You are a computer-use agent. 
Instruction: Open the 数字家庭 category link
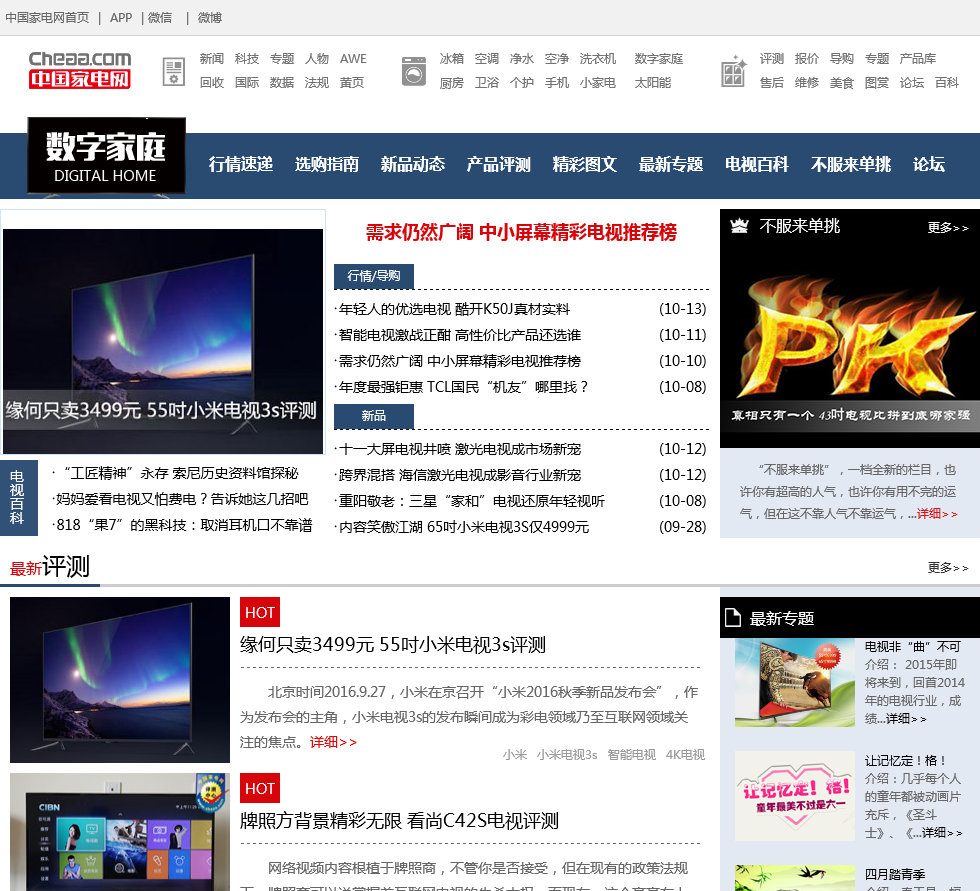659,59
